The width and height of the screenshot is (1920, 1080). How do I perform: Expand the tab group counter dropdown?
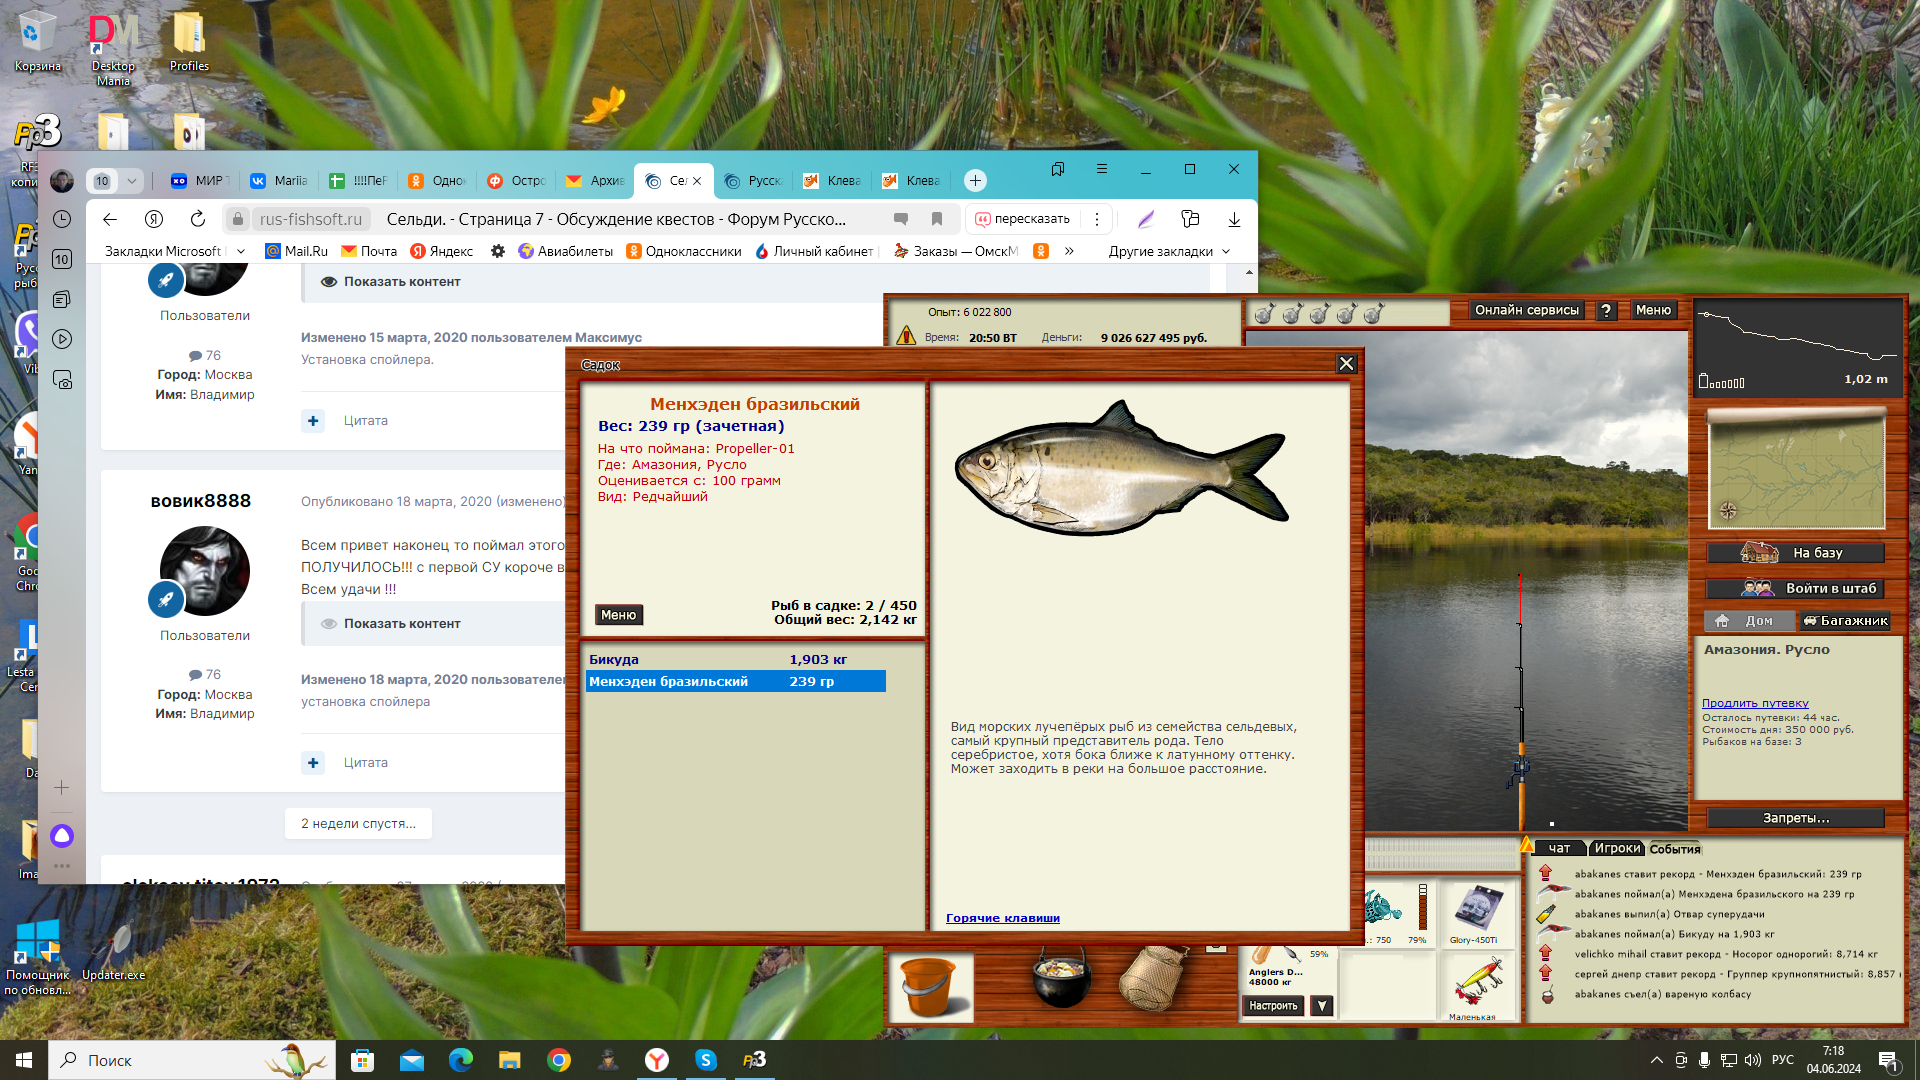pos(131,181)
